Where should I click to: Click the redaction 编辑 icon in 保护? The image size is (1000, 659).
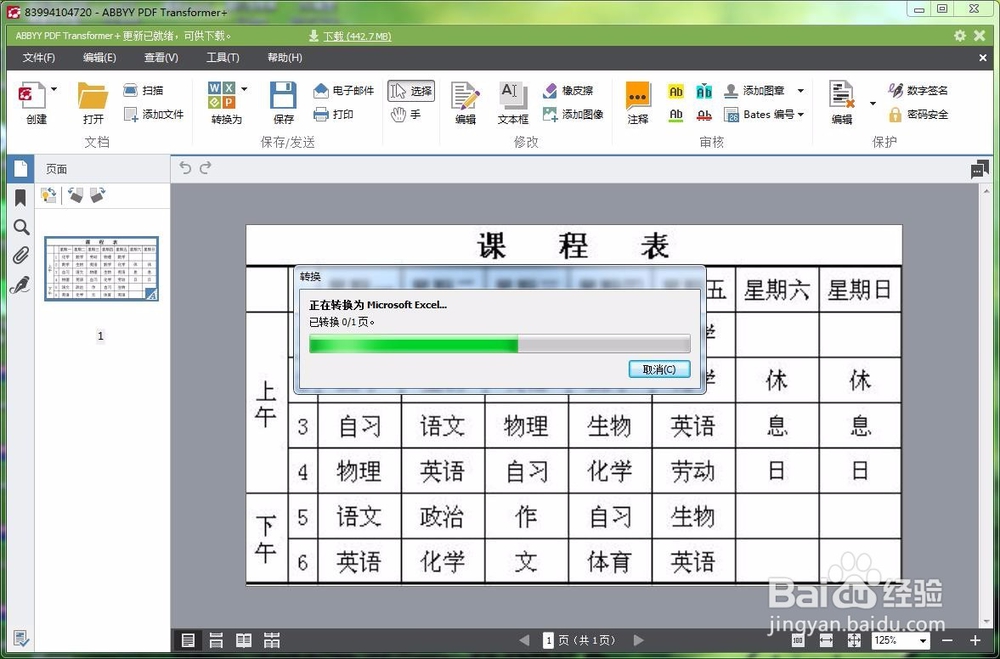[842, 94]
